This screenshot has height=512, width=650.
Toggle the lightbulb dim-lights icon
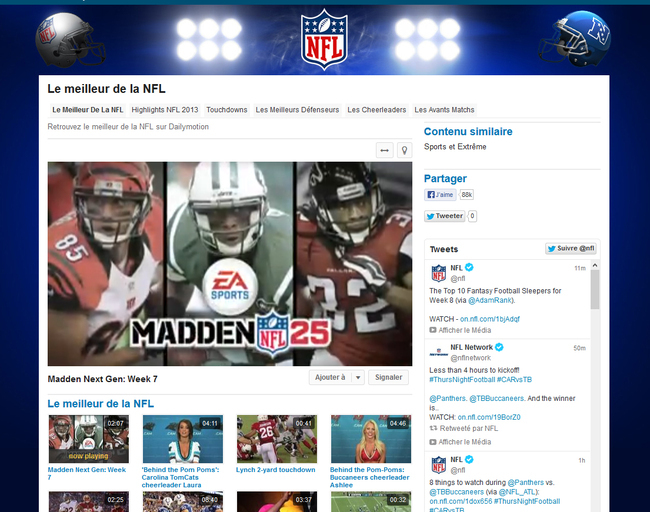pyautogui.click(x=404, y=150)
